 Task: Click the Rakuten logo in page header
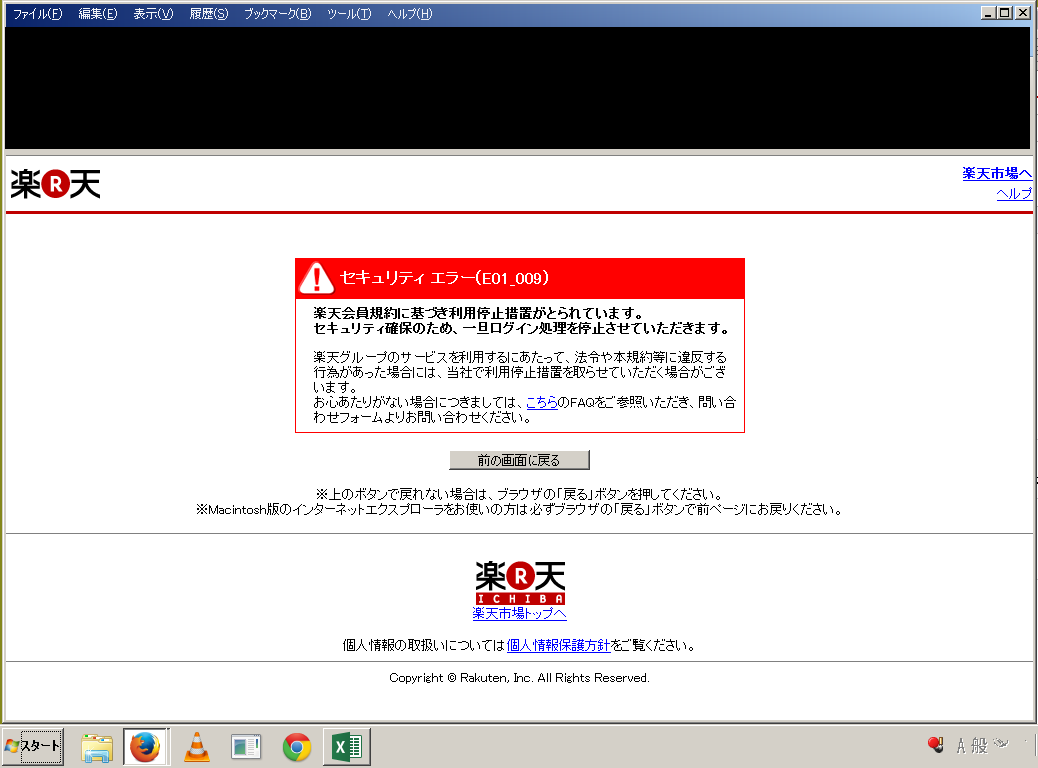56,184
